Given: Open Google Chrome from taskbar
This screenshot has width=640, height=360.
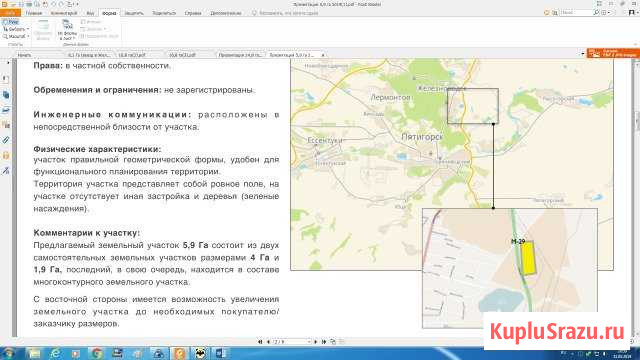Looking at the screenshot, I should tap(97, 353).
